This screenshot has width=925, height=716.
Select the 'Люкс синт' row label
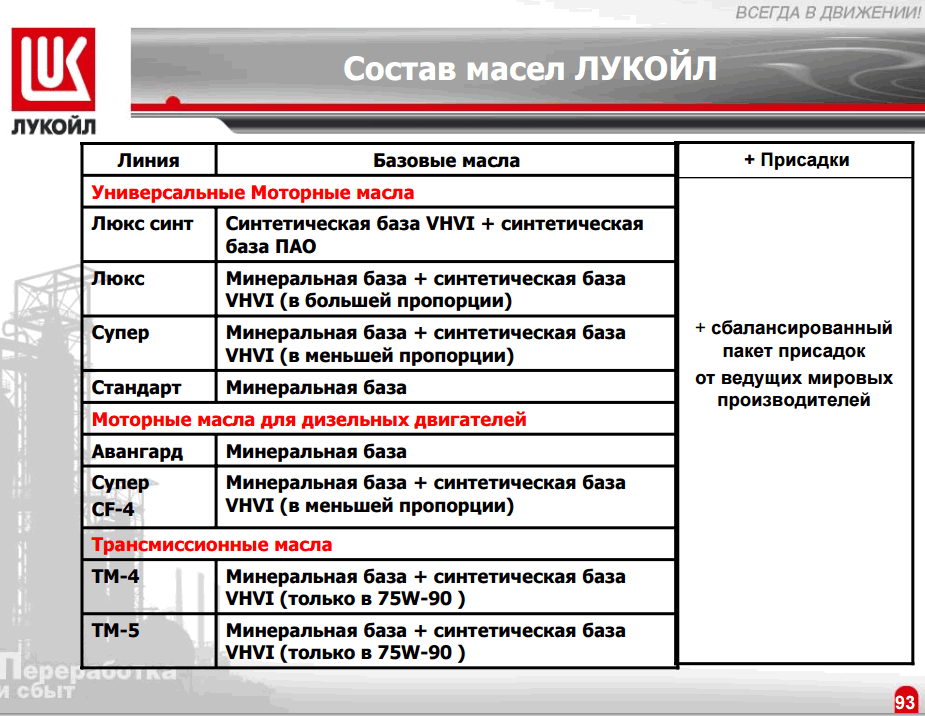point(142,224)
